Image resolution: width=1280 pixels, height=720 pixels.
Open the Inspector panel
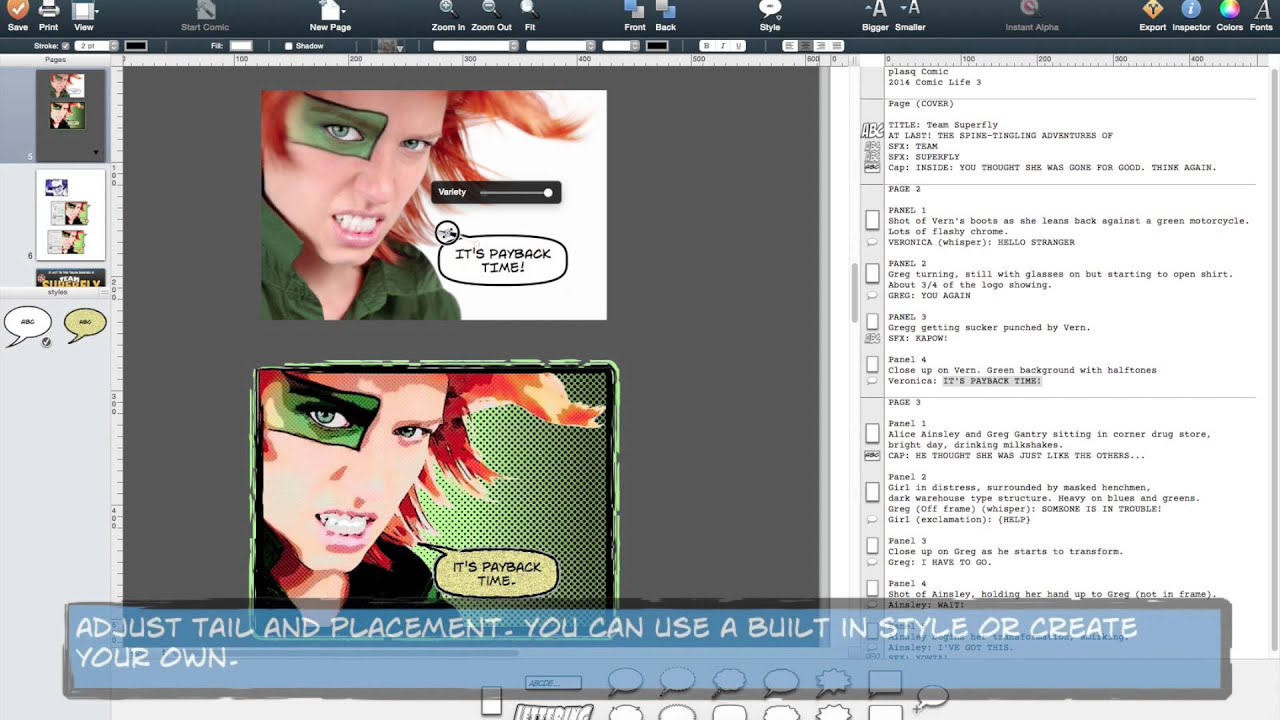pos(1191,10)
